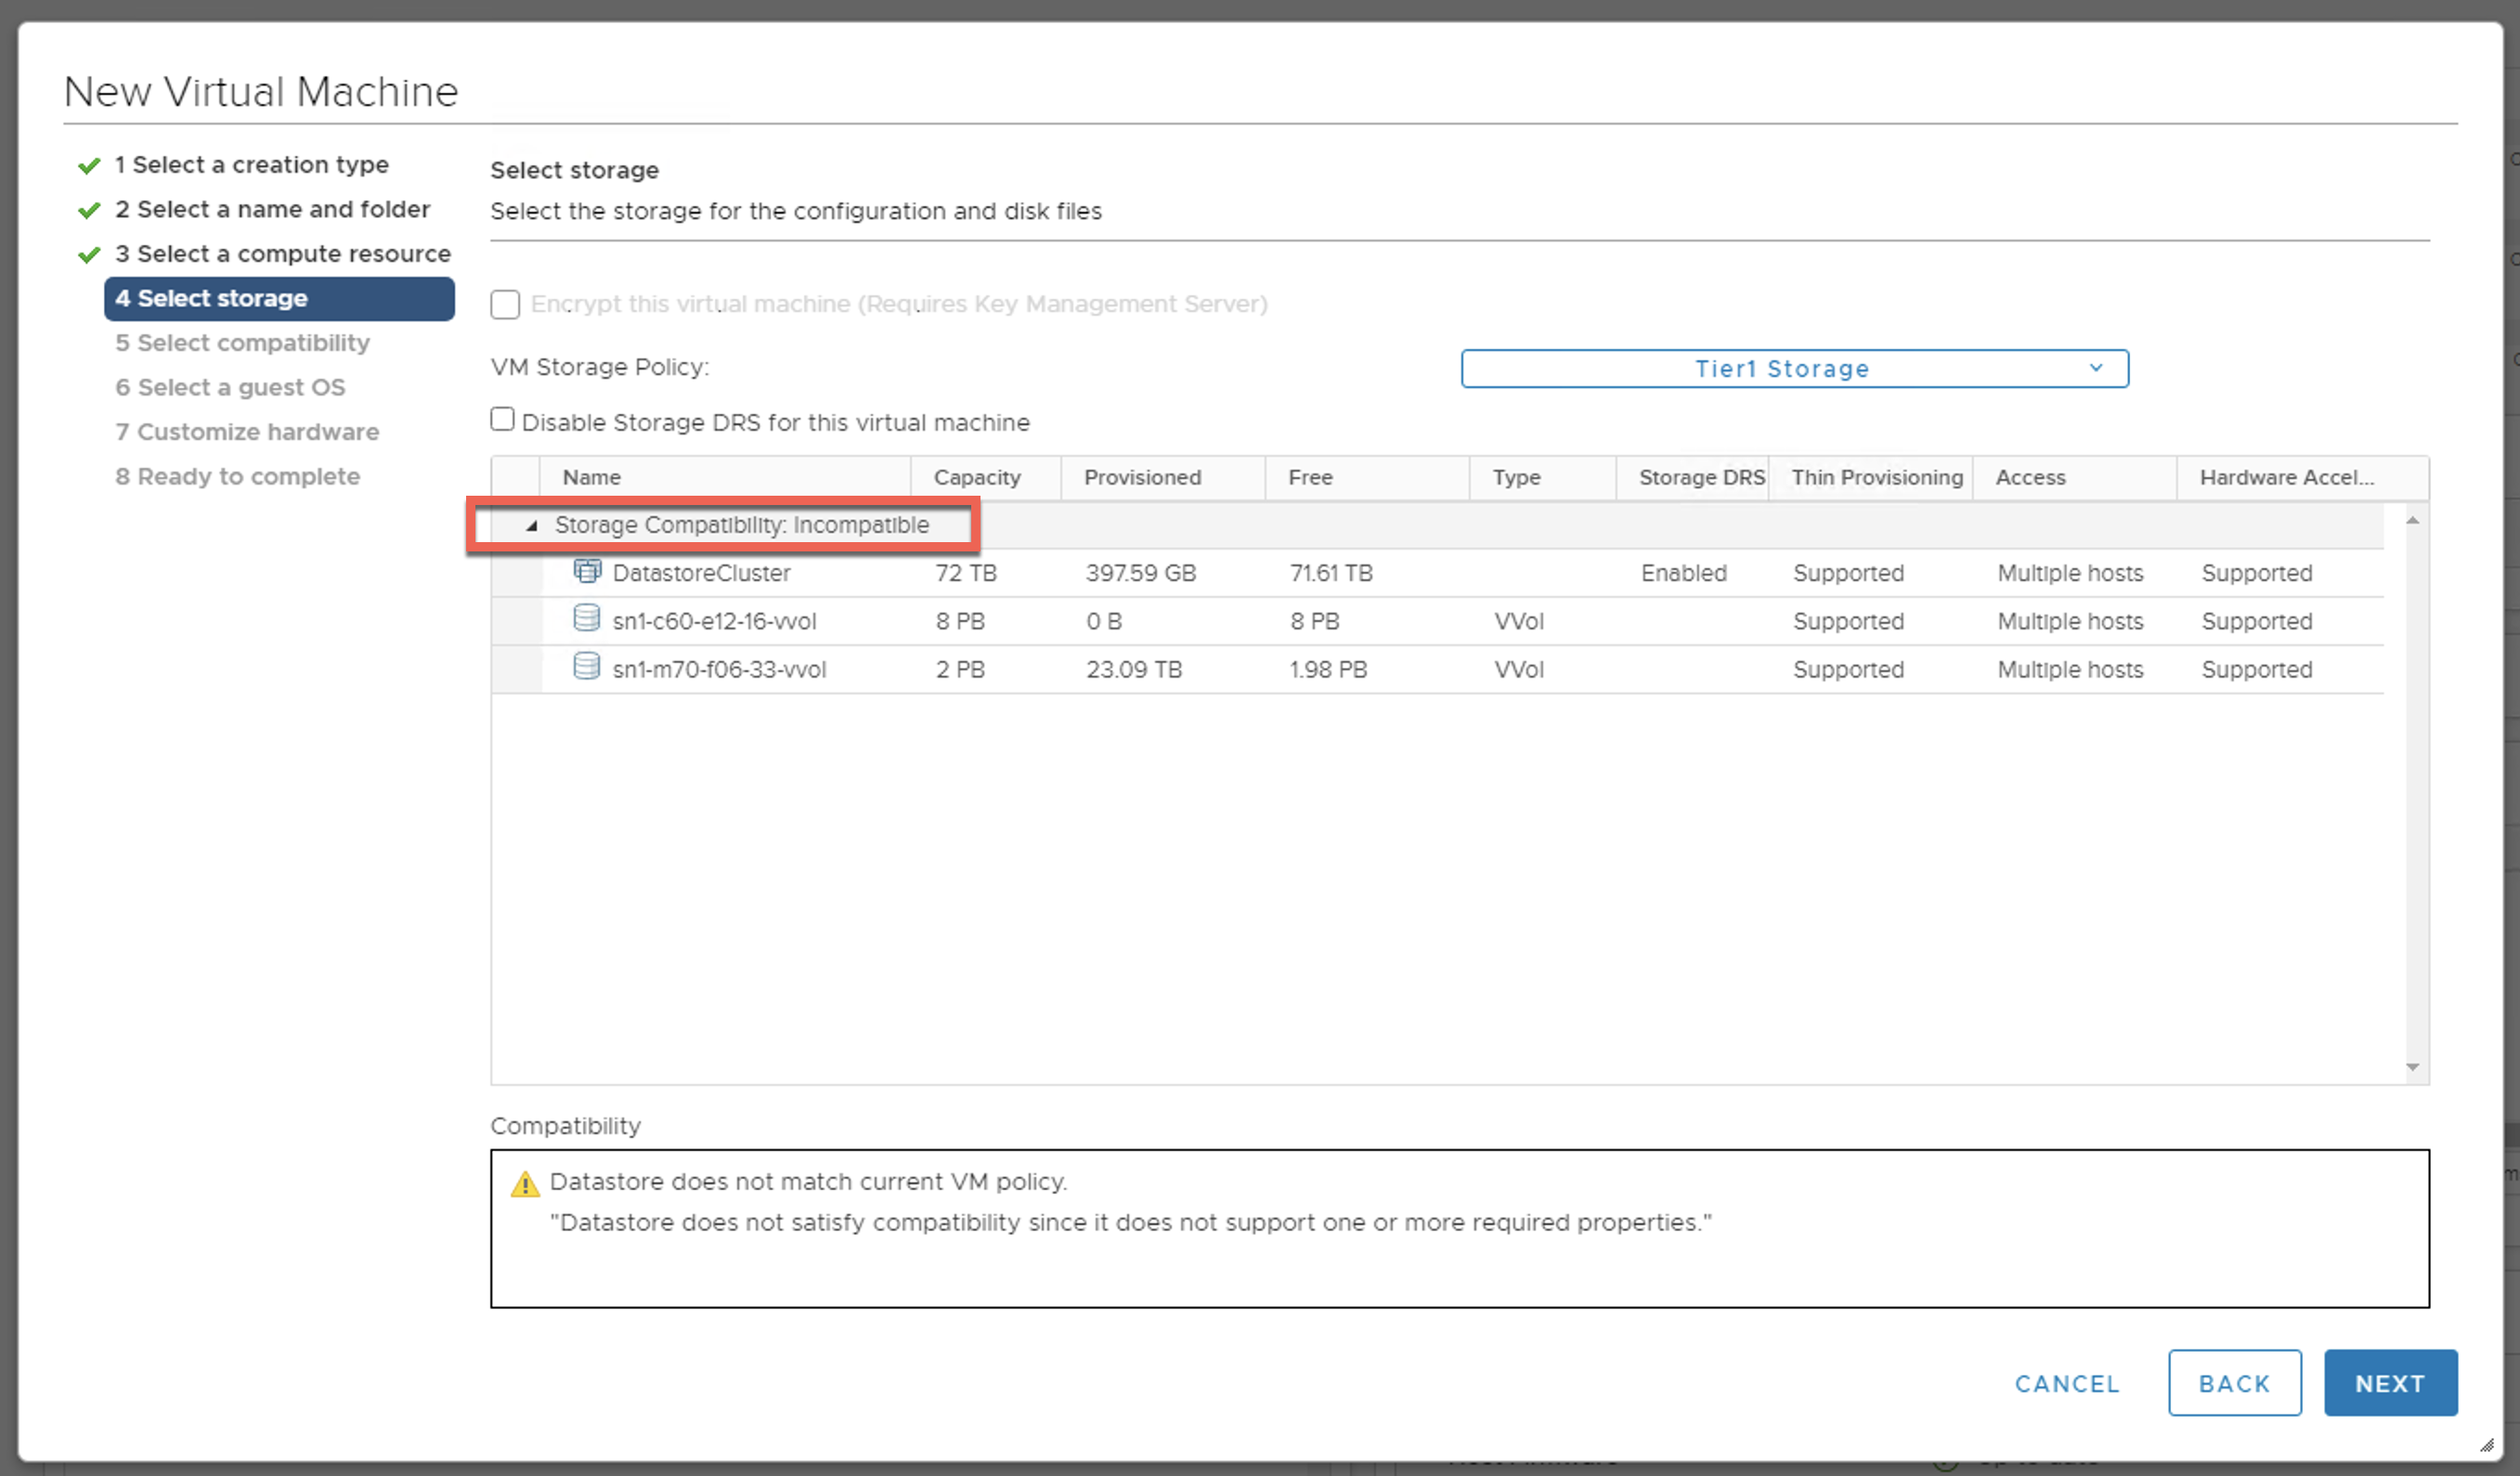
Task: Select the sn1-m70-f06-33-vvol row name
Action: click(x=719, y=669)
